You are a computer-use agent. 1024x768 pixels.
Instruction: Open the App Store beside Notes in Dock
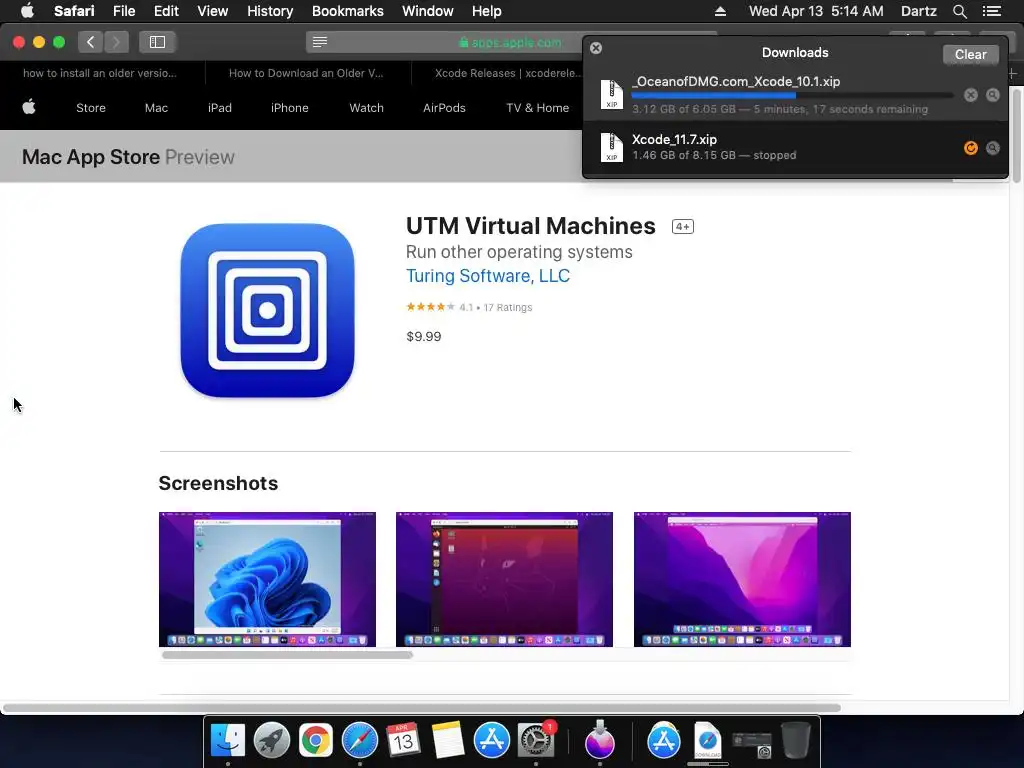(492, 741)
